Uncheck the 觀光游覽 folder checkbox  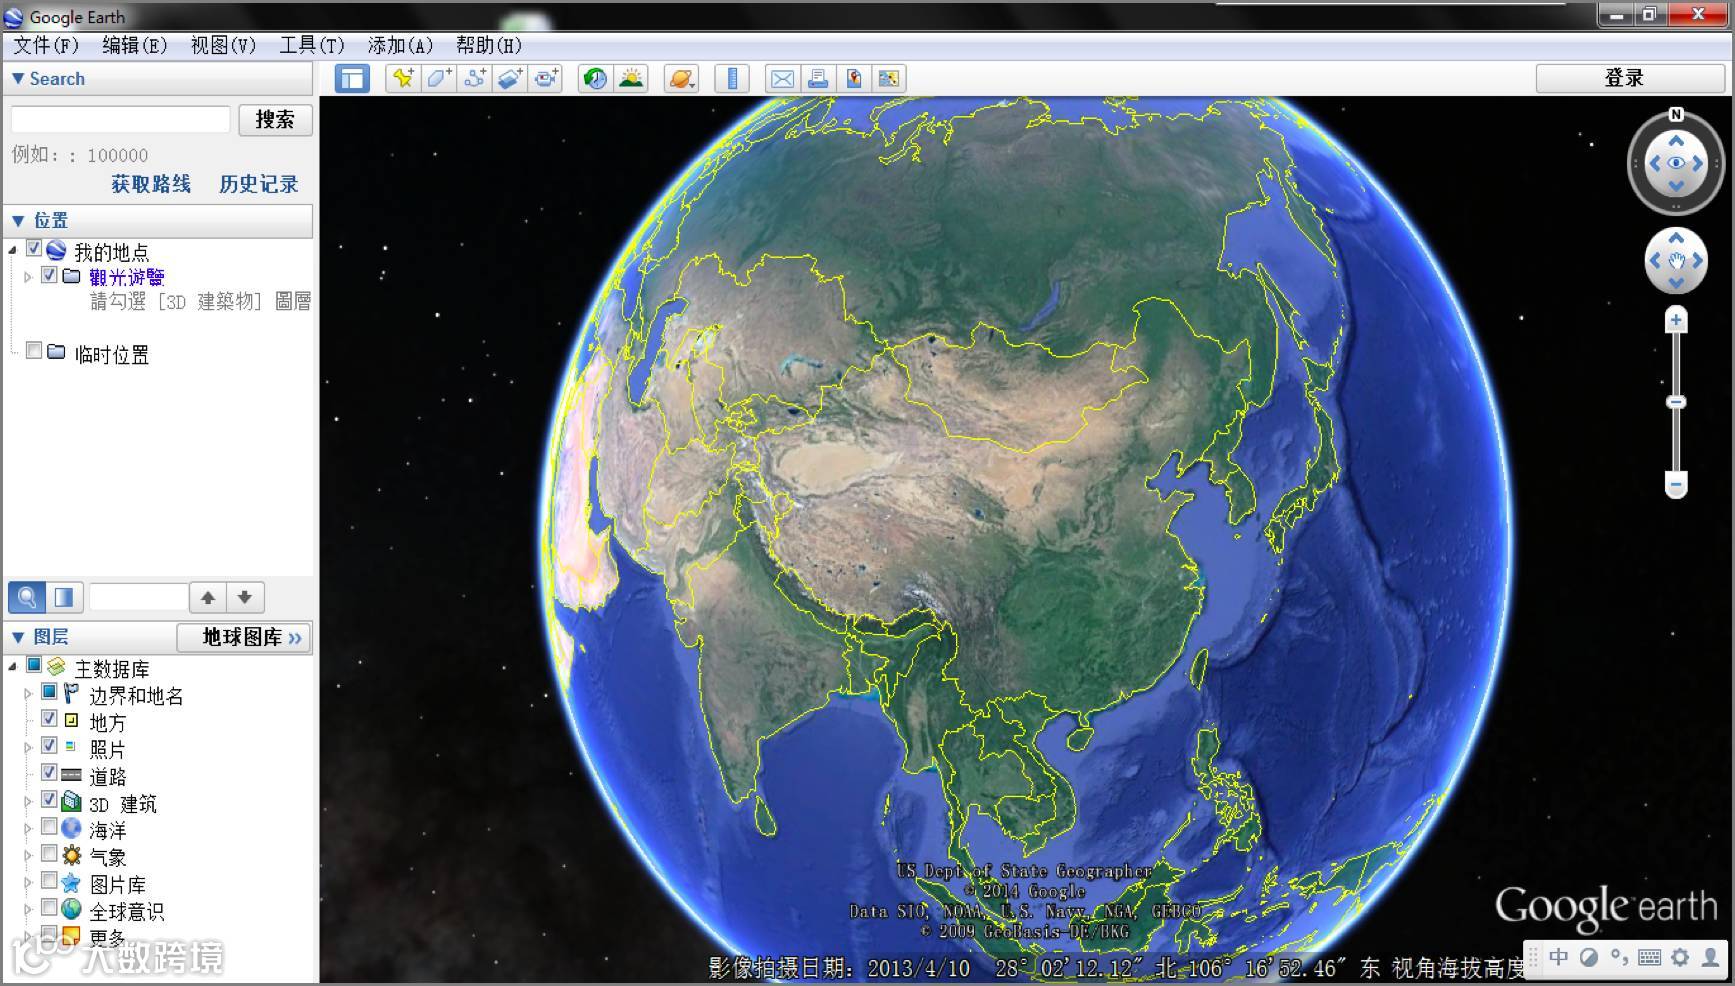pos(49,275)
